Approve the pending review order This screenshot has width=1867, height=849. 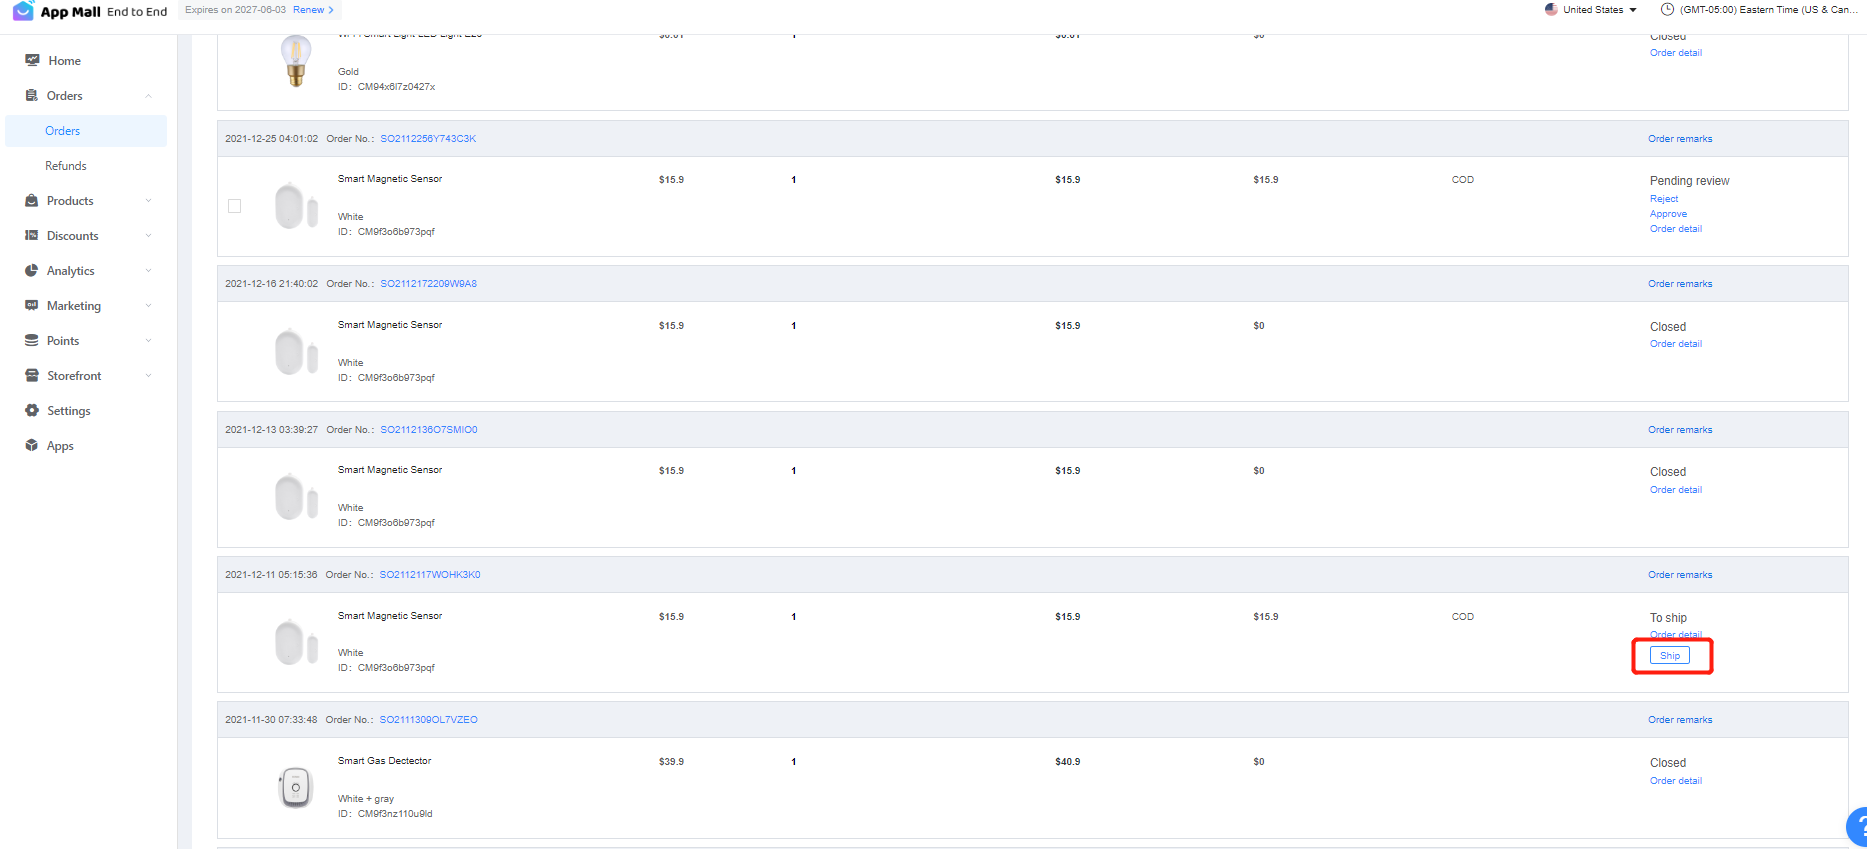(x=1668, y=214)
